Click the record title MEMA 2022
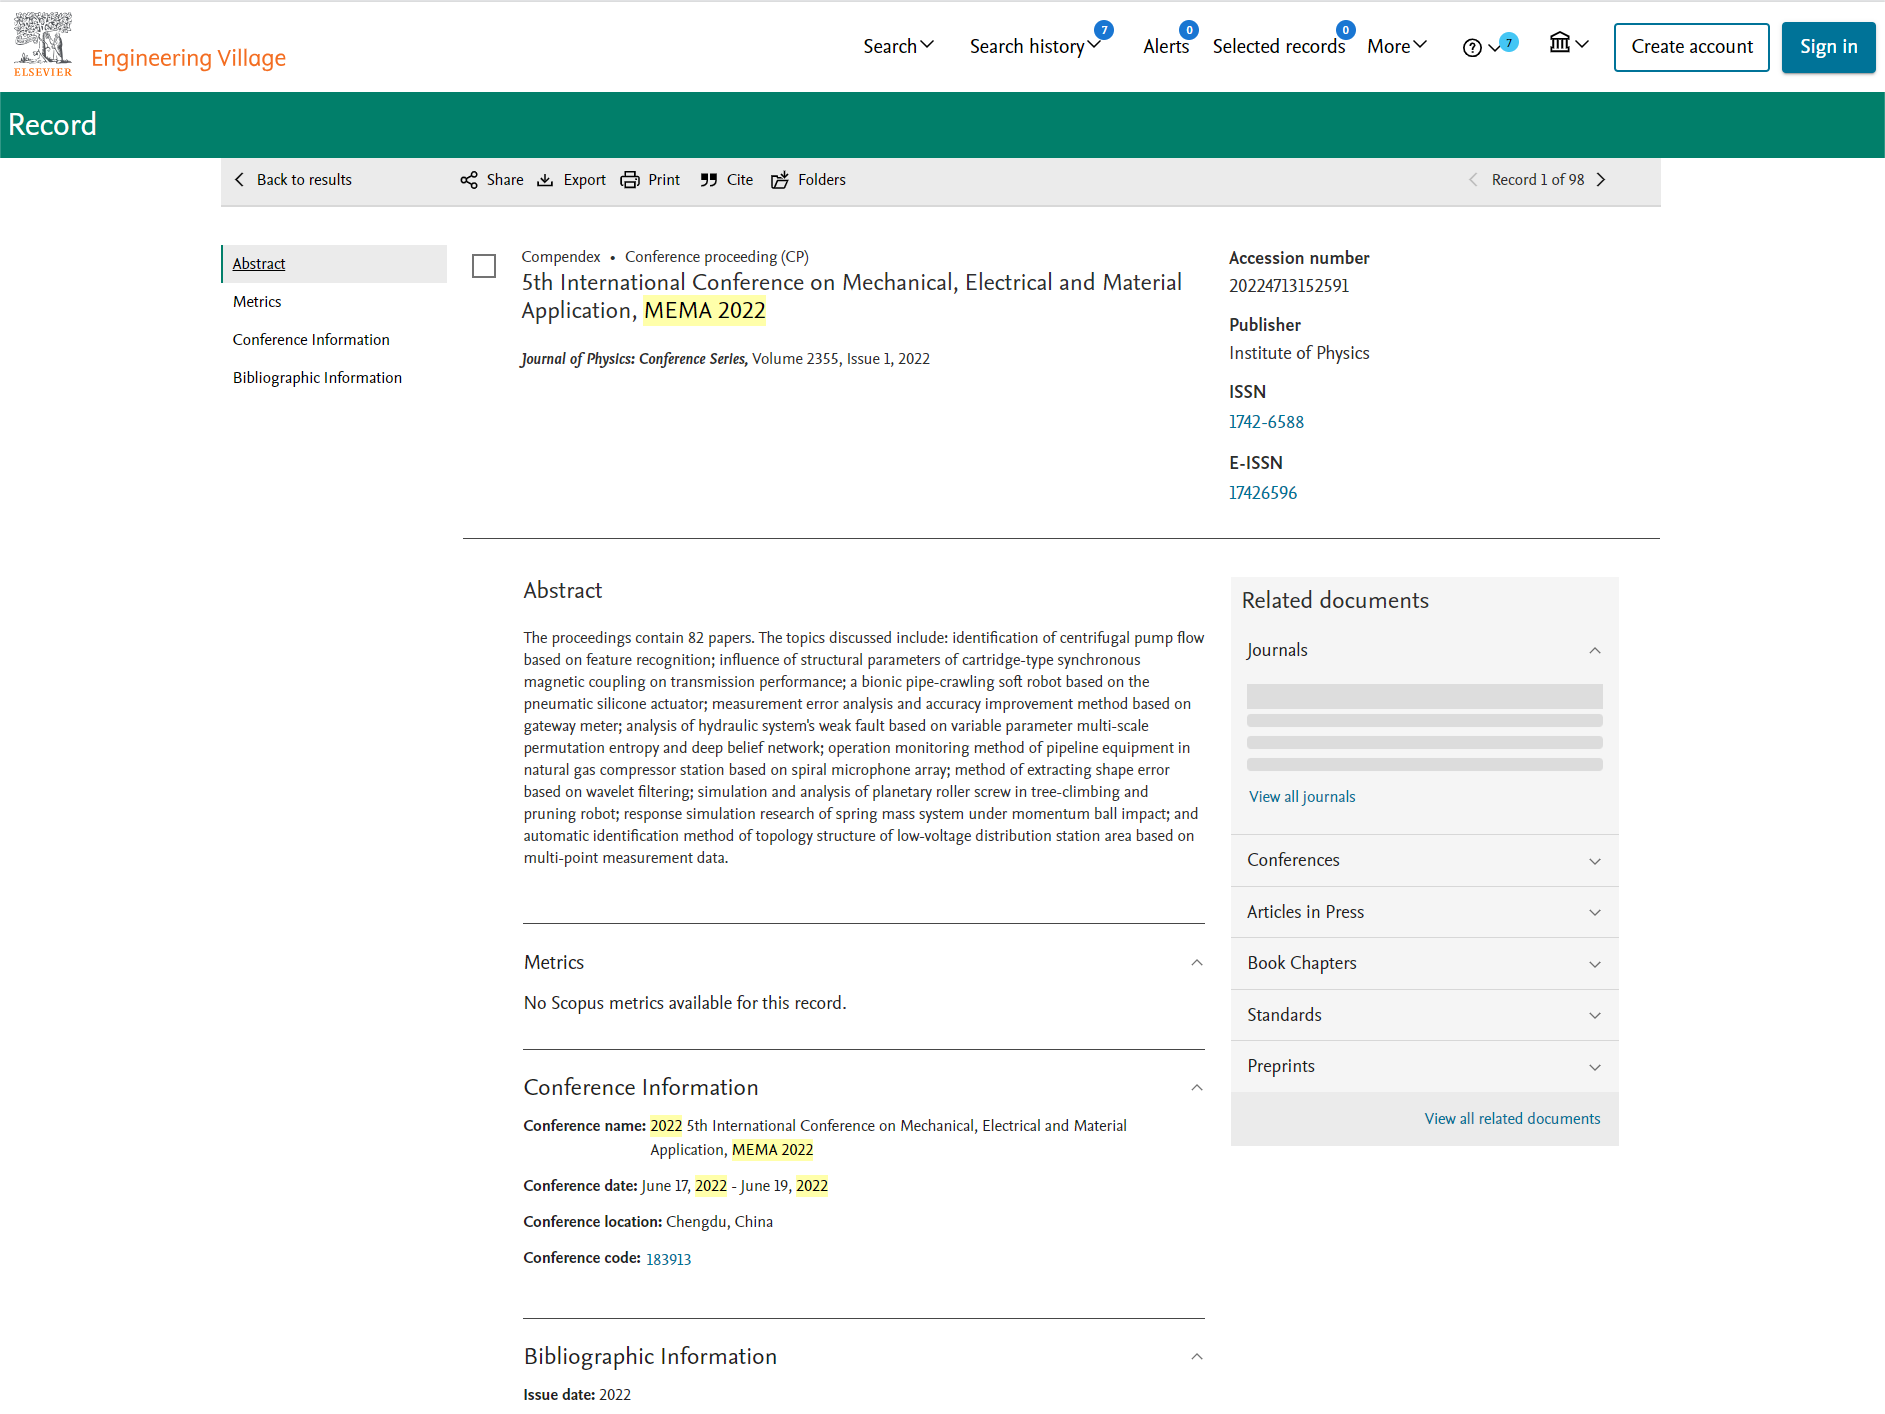The width and height of the screenshot is (1885, 1414). (x=851, y=296)
